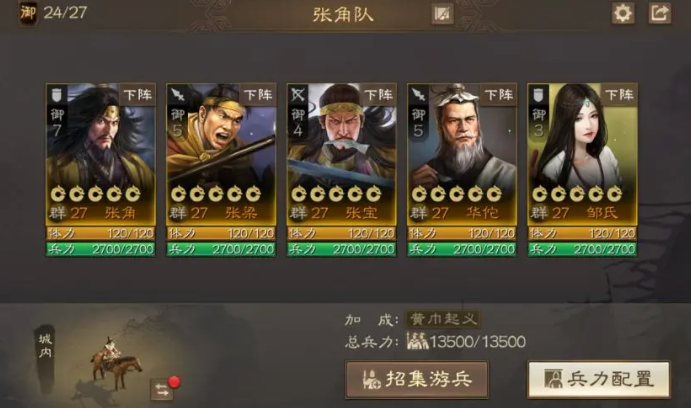Open the settings gear icon

coord(623,13)
